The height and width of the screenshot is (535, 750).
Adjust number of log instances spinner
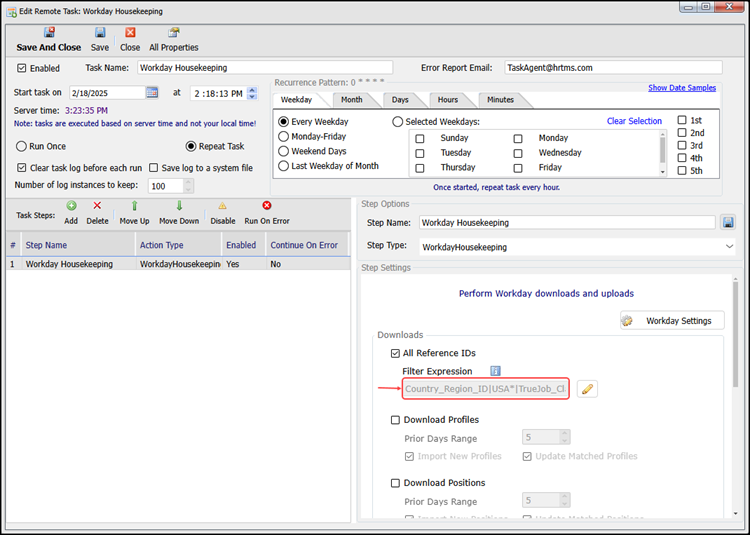click(188, 186)
